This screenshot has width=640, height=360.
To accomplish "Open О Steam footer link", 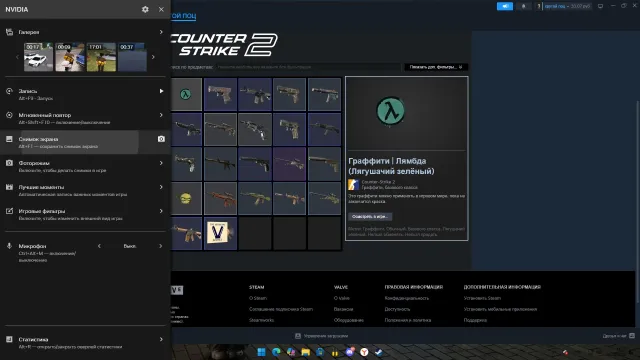I will point(258,298).
